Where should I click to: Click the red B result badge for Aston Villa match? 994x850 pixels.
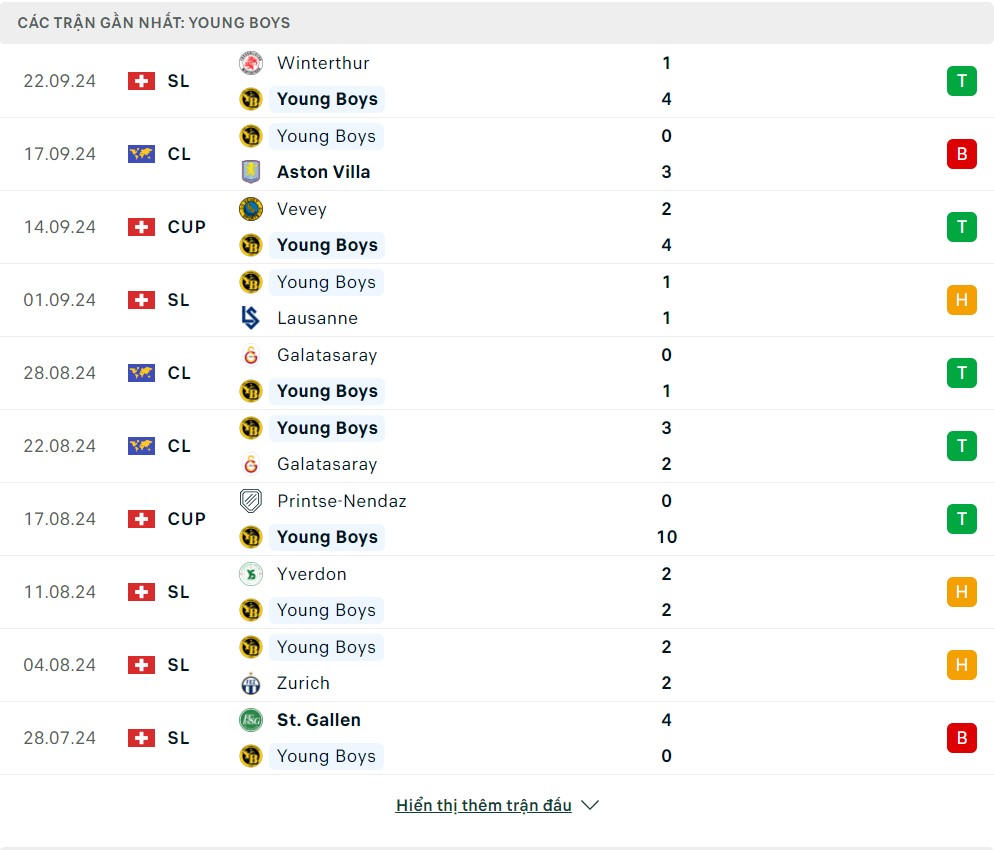[x=961, y=154]
